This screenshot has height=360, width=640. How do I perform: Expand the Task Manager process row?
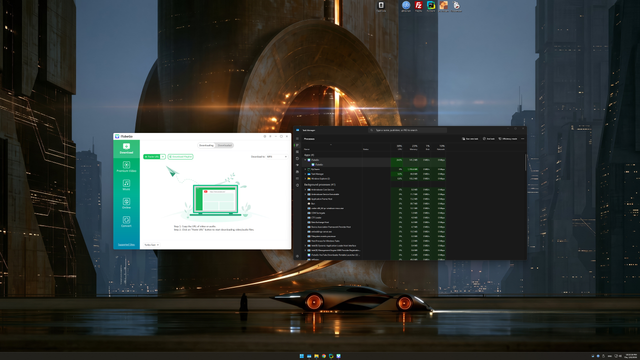pyautogui.click(x=305, y=174)
